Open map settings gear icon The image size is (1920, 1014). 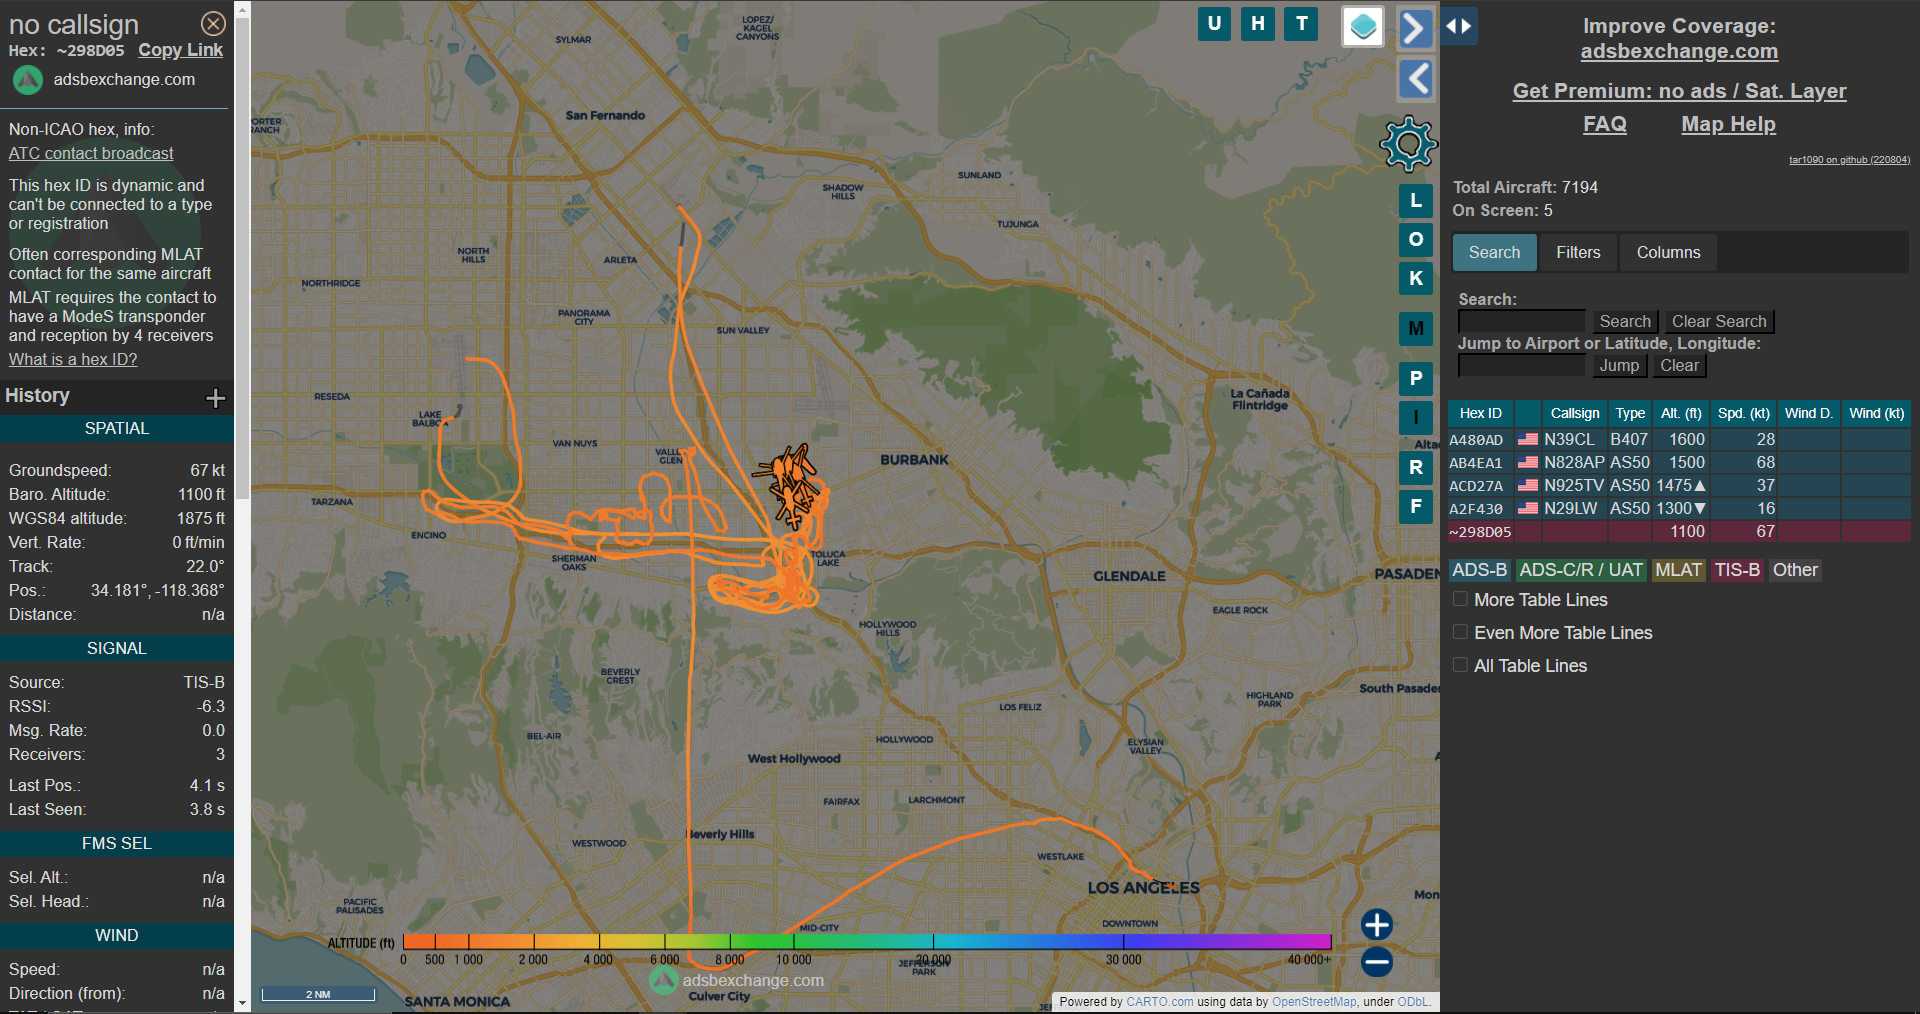(x=1408, y=144)
